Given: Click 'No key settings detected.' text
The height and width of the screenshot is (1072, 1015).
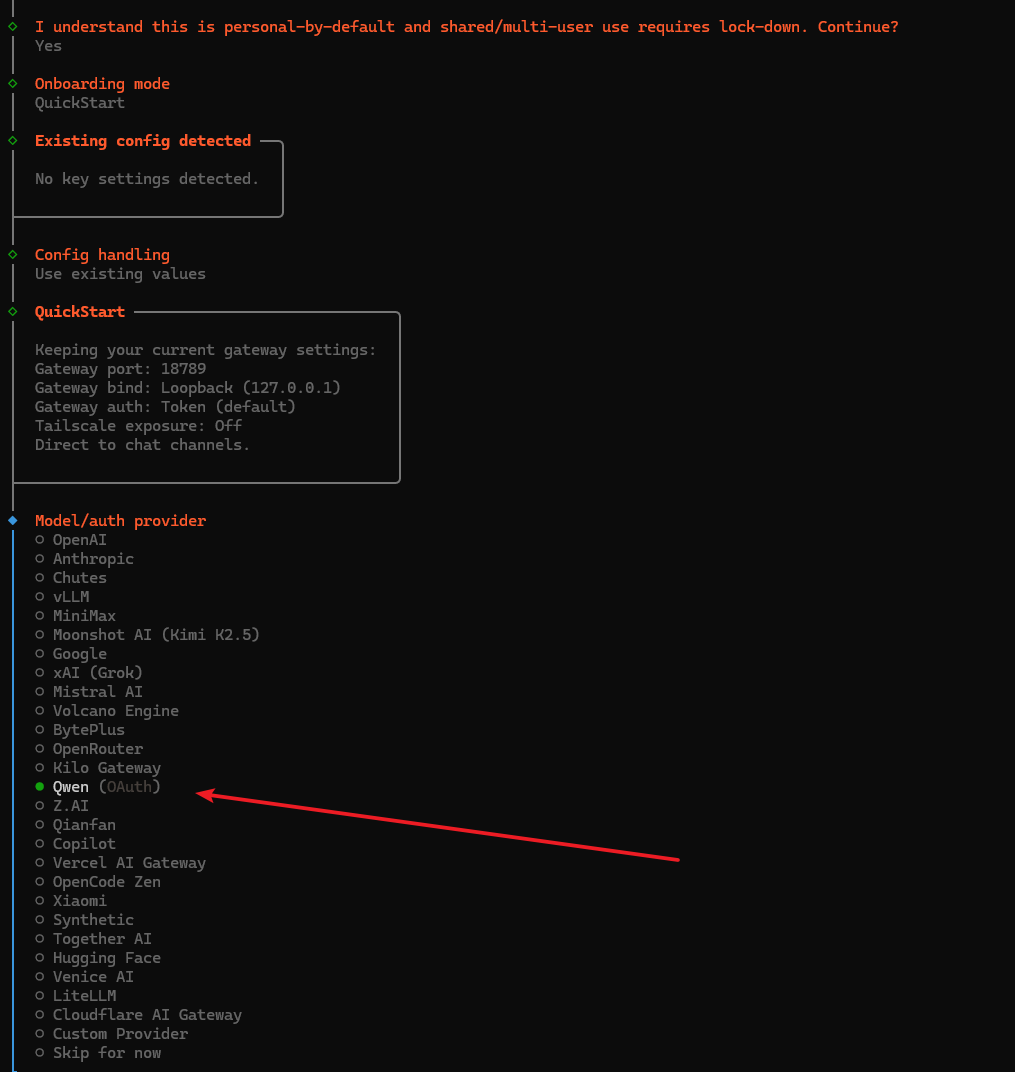Looking at the screenshot, I should [147, 179].
